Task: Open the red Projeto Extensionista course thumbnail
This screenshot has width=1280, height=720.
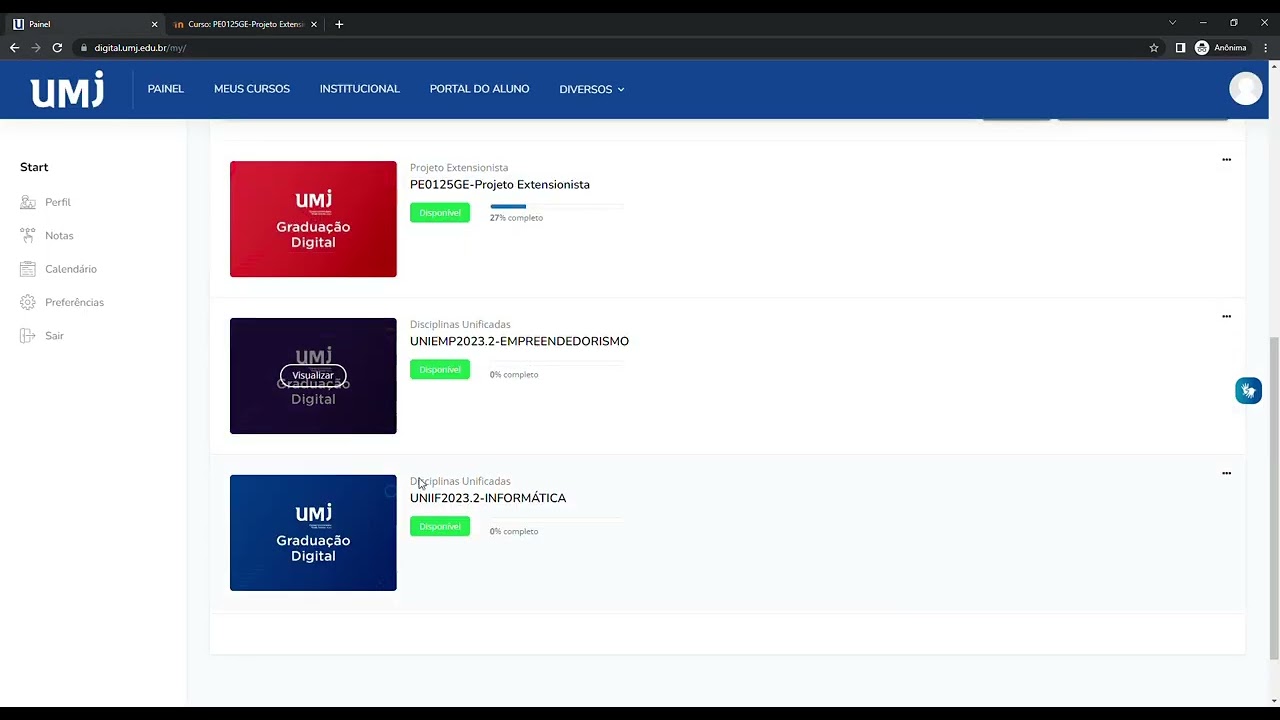Action: coord(313,219)
